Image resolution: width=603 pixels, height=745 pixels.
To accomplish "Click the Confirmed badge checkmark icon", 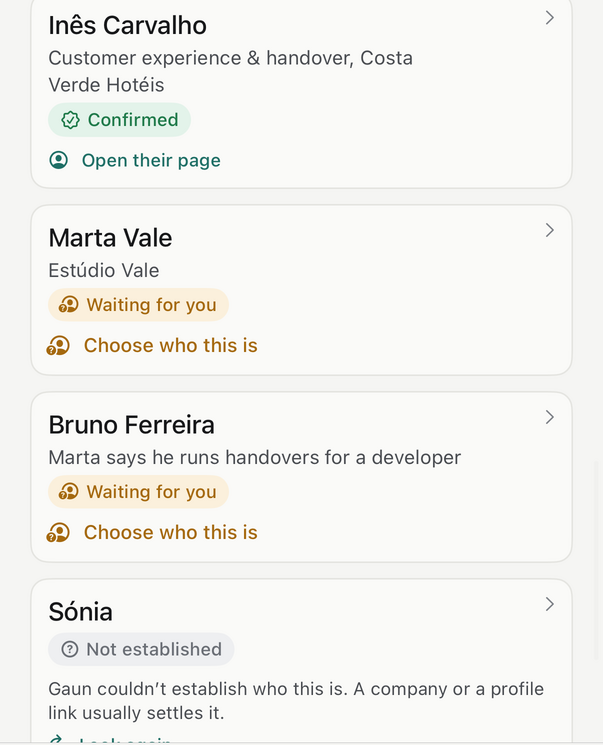I will [70, 120].
